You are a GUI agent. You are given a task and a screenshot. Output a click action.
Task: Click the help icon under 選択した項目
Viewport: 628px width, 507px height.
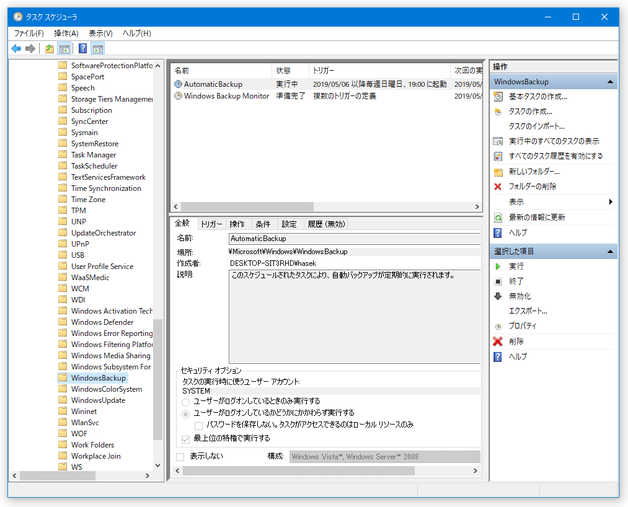(x=498, y=356)
